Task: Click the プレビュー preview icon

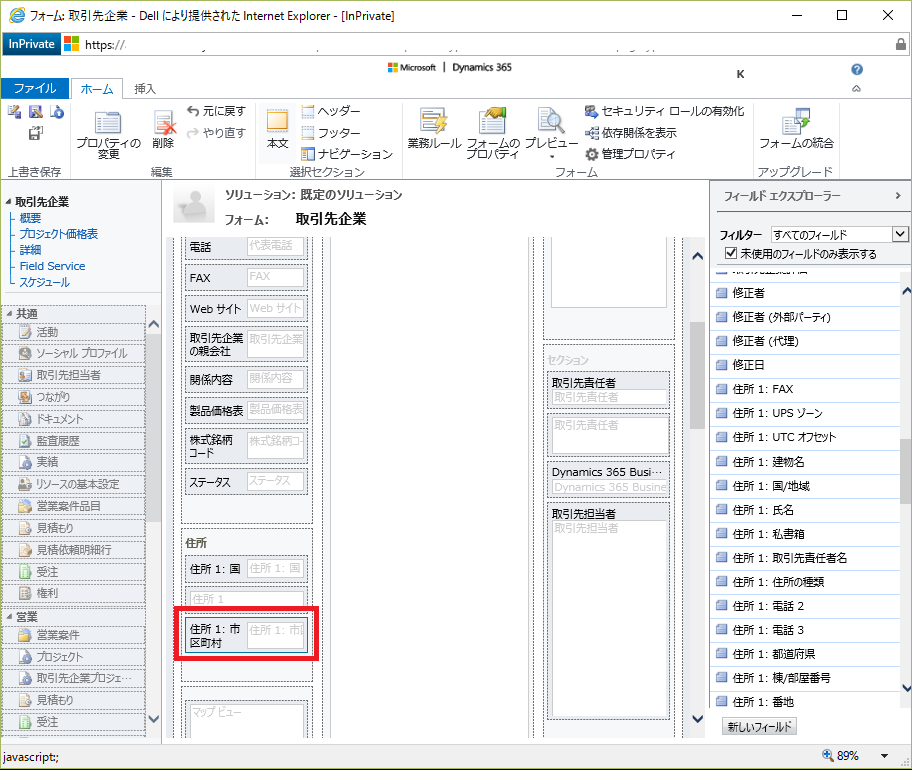Action: (x=551, y=122)
